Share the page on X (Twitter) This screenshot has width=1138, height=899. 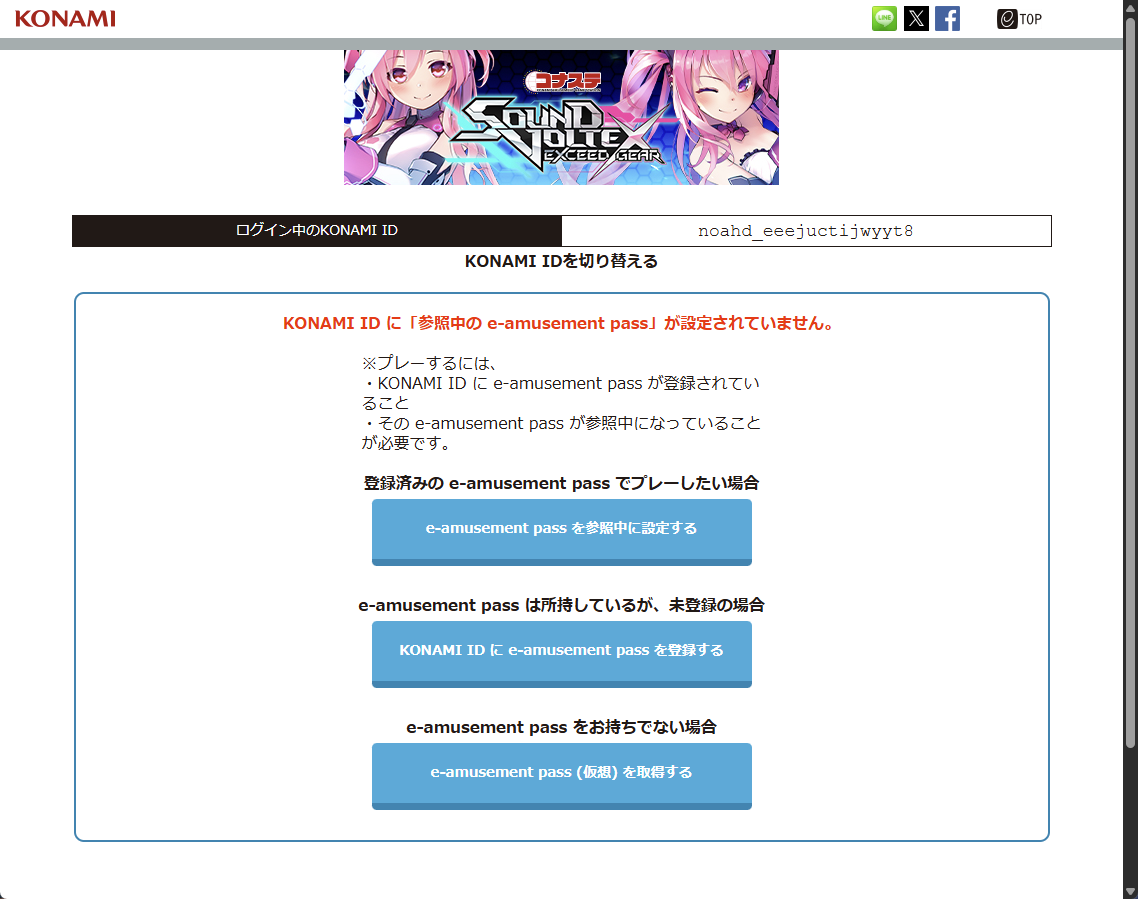pos(916,19)
